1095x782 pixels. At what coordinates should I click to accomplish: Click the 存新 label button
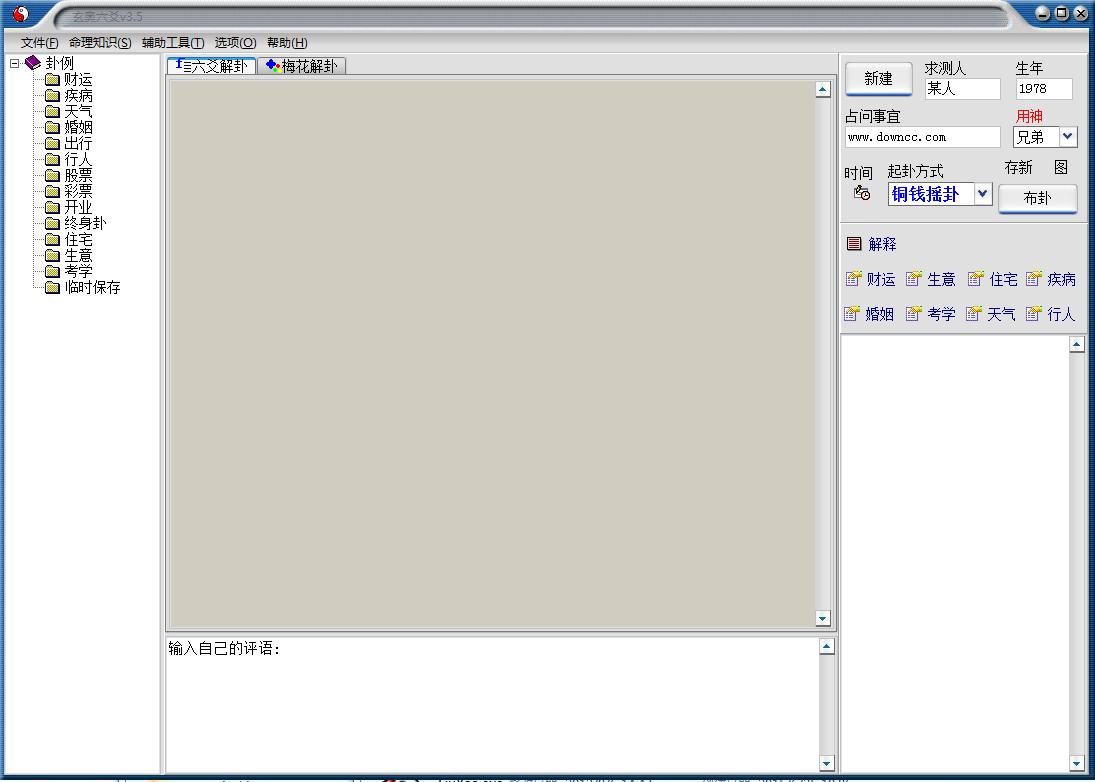click(x=1018, y=168)
